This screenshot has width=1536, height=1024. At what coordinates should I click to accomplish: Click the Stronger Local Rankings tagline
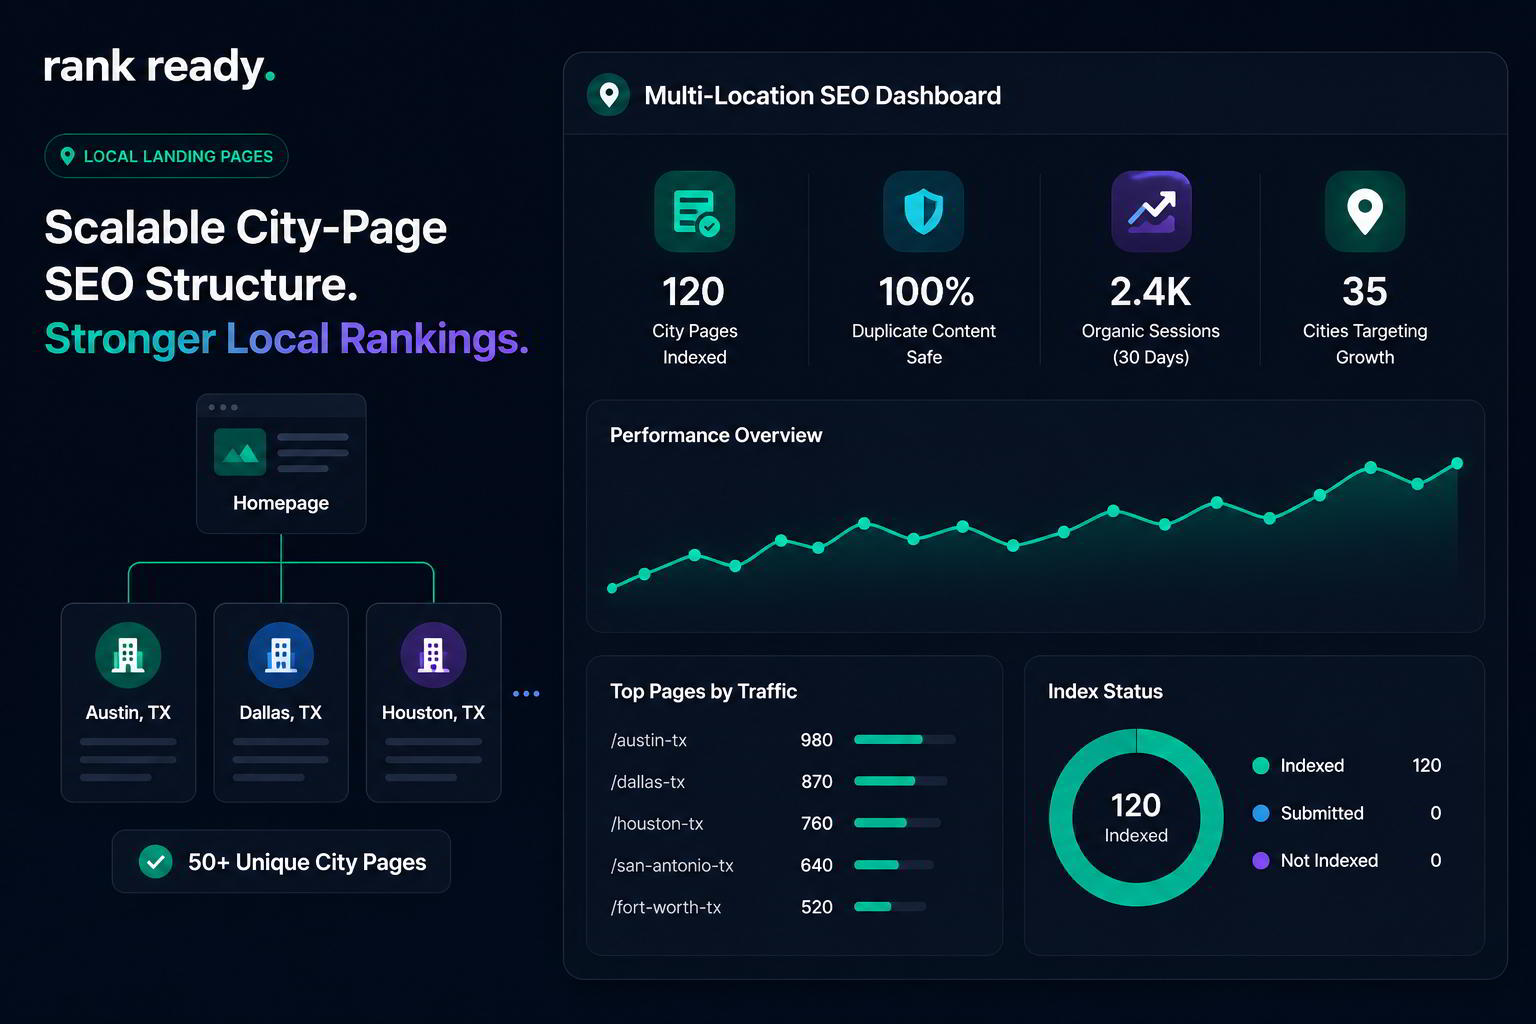286,338
